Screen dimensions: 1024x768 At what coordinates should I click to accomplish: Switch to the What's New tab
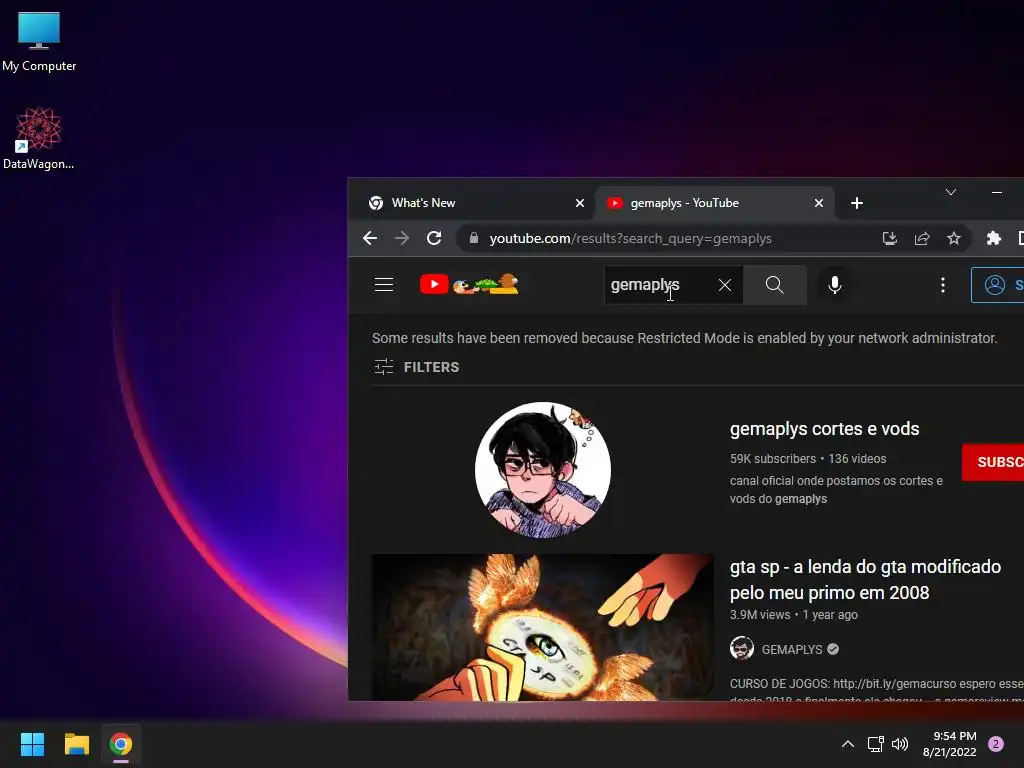tap(475, 203)
